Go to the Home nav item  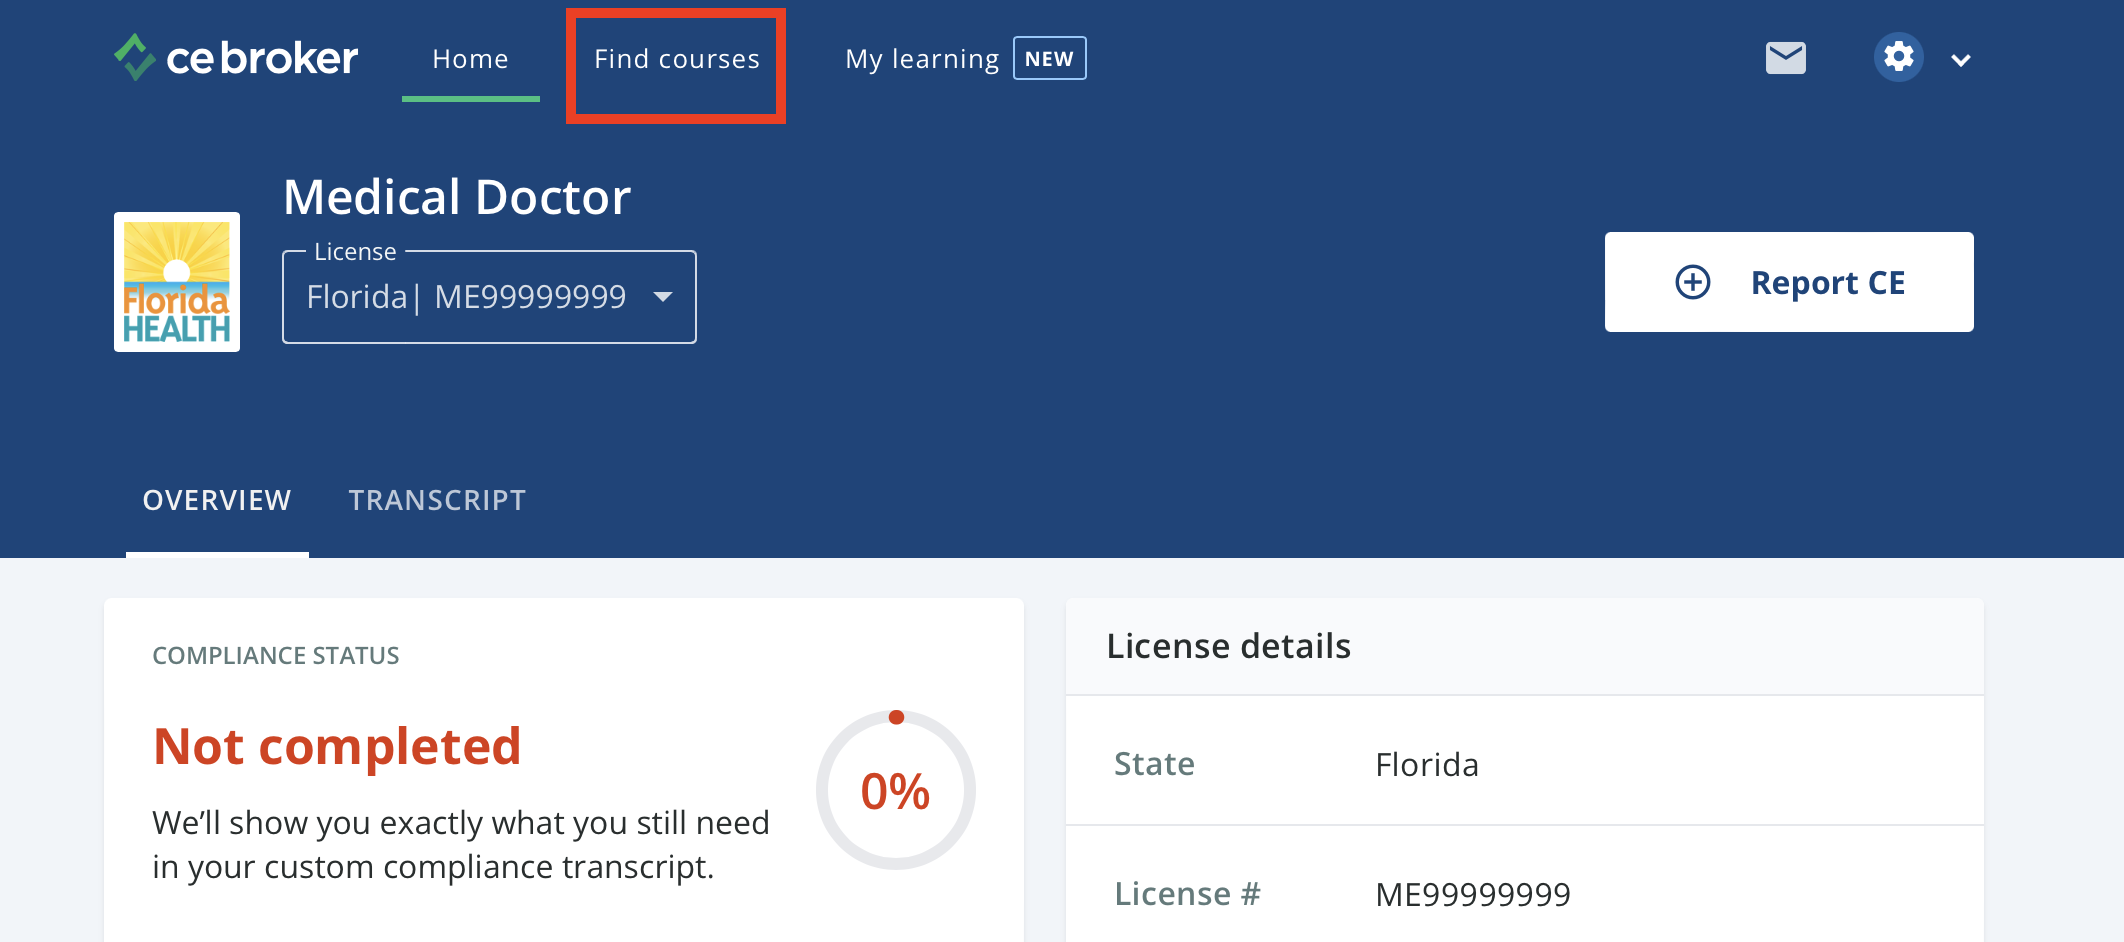[x=470, y=59]
